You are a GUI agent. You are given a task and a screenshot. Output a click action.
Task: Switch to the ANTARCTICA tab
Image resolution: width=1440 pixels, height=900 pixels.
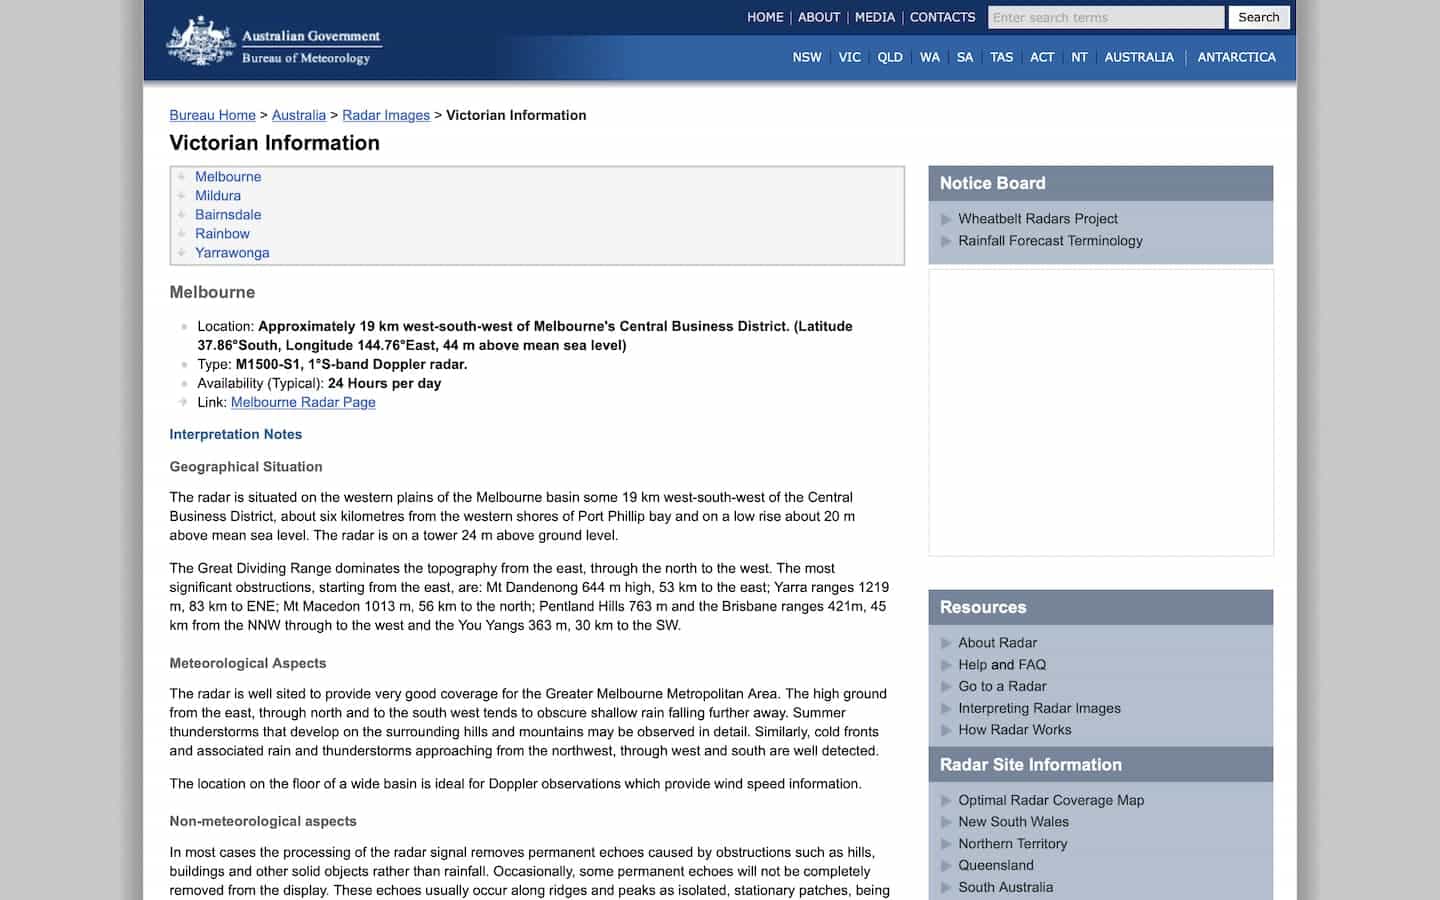(x=1236, y=57)
